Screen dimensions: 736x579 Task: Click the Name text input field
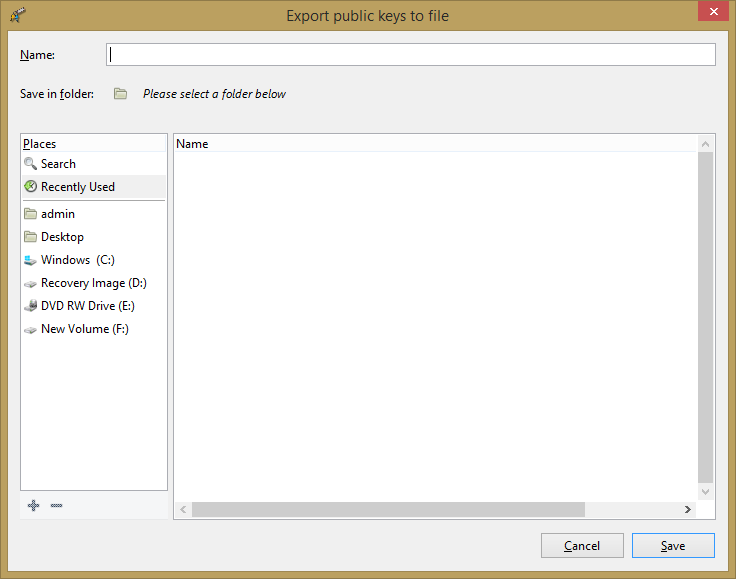(410, 55)
